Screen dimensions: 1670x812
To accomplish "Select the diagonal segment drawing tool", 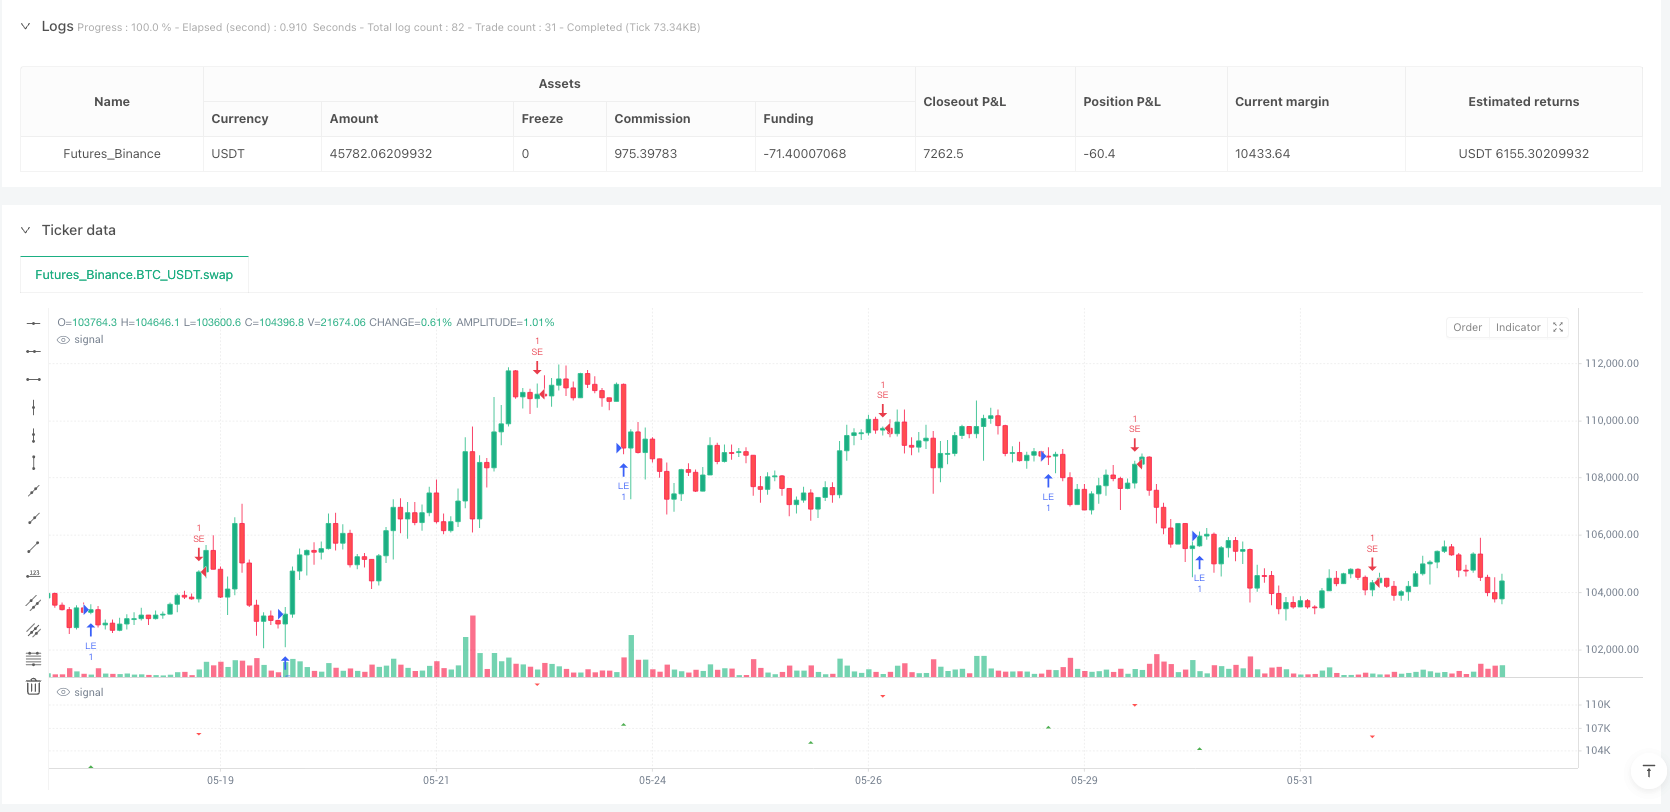I will click(33, 547).
